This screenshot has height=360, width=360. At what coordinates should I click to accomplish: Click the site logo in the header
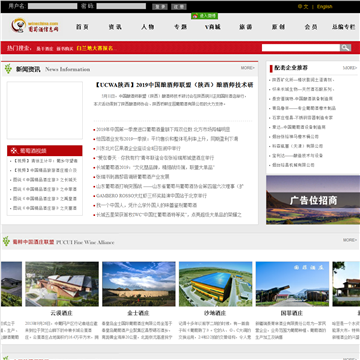click(x=34, y=26)
